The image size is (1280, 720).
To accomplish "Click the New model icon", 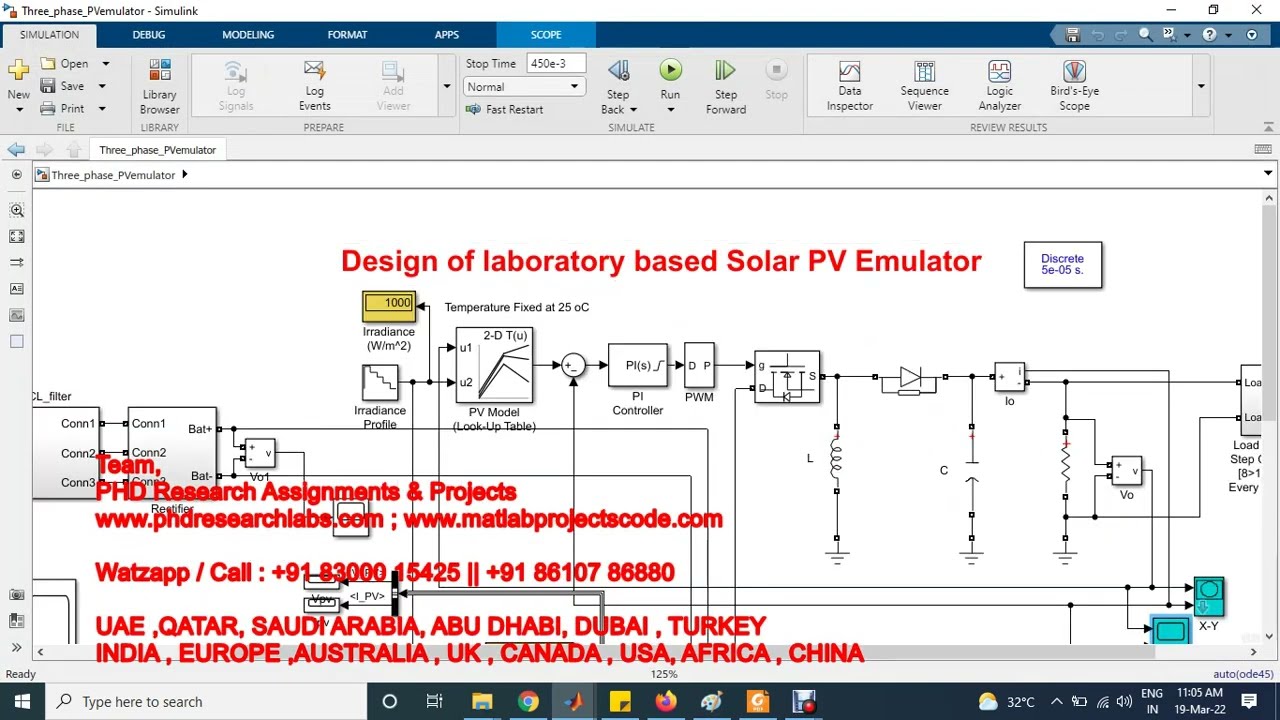I will tap(18, 70).
